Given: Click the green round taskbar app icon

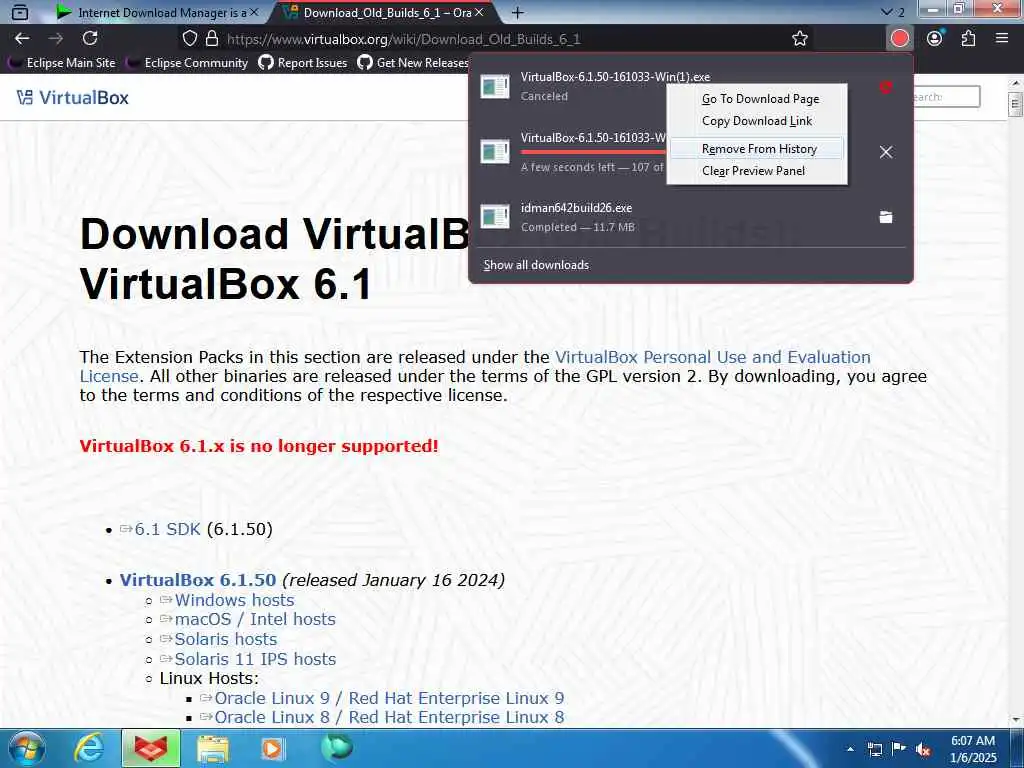Looking at the screenshot, I should pos(336,747).
